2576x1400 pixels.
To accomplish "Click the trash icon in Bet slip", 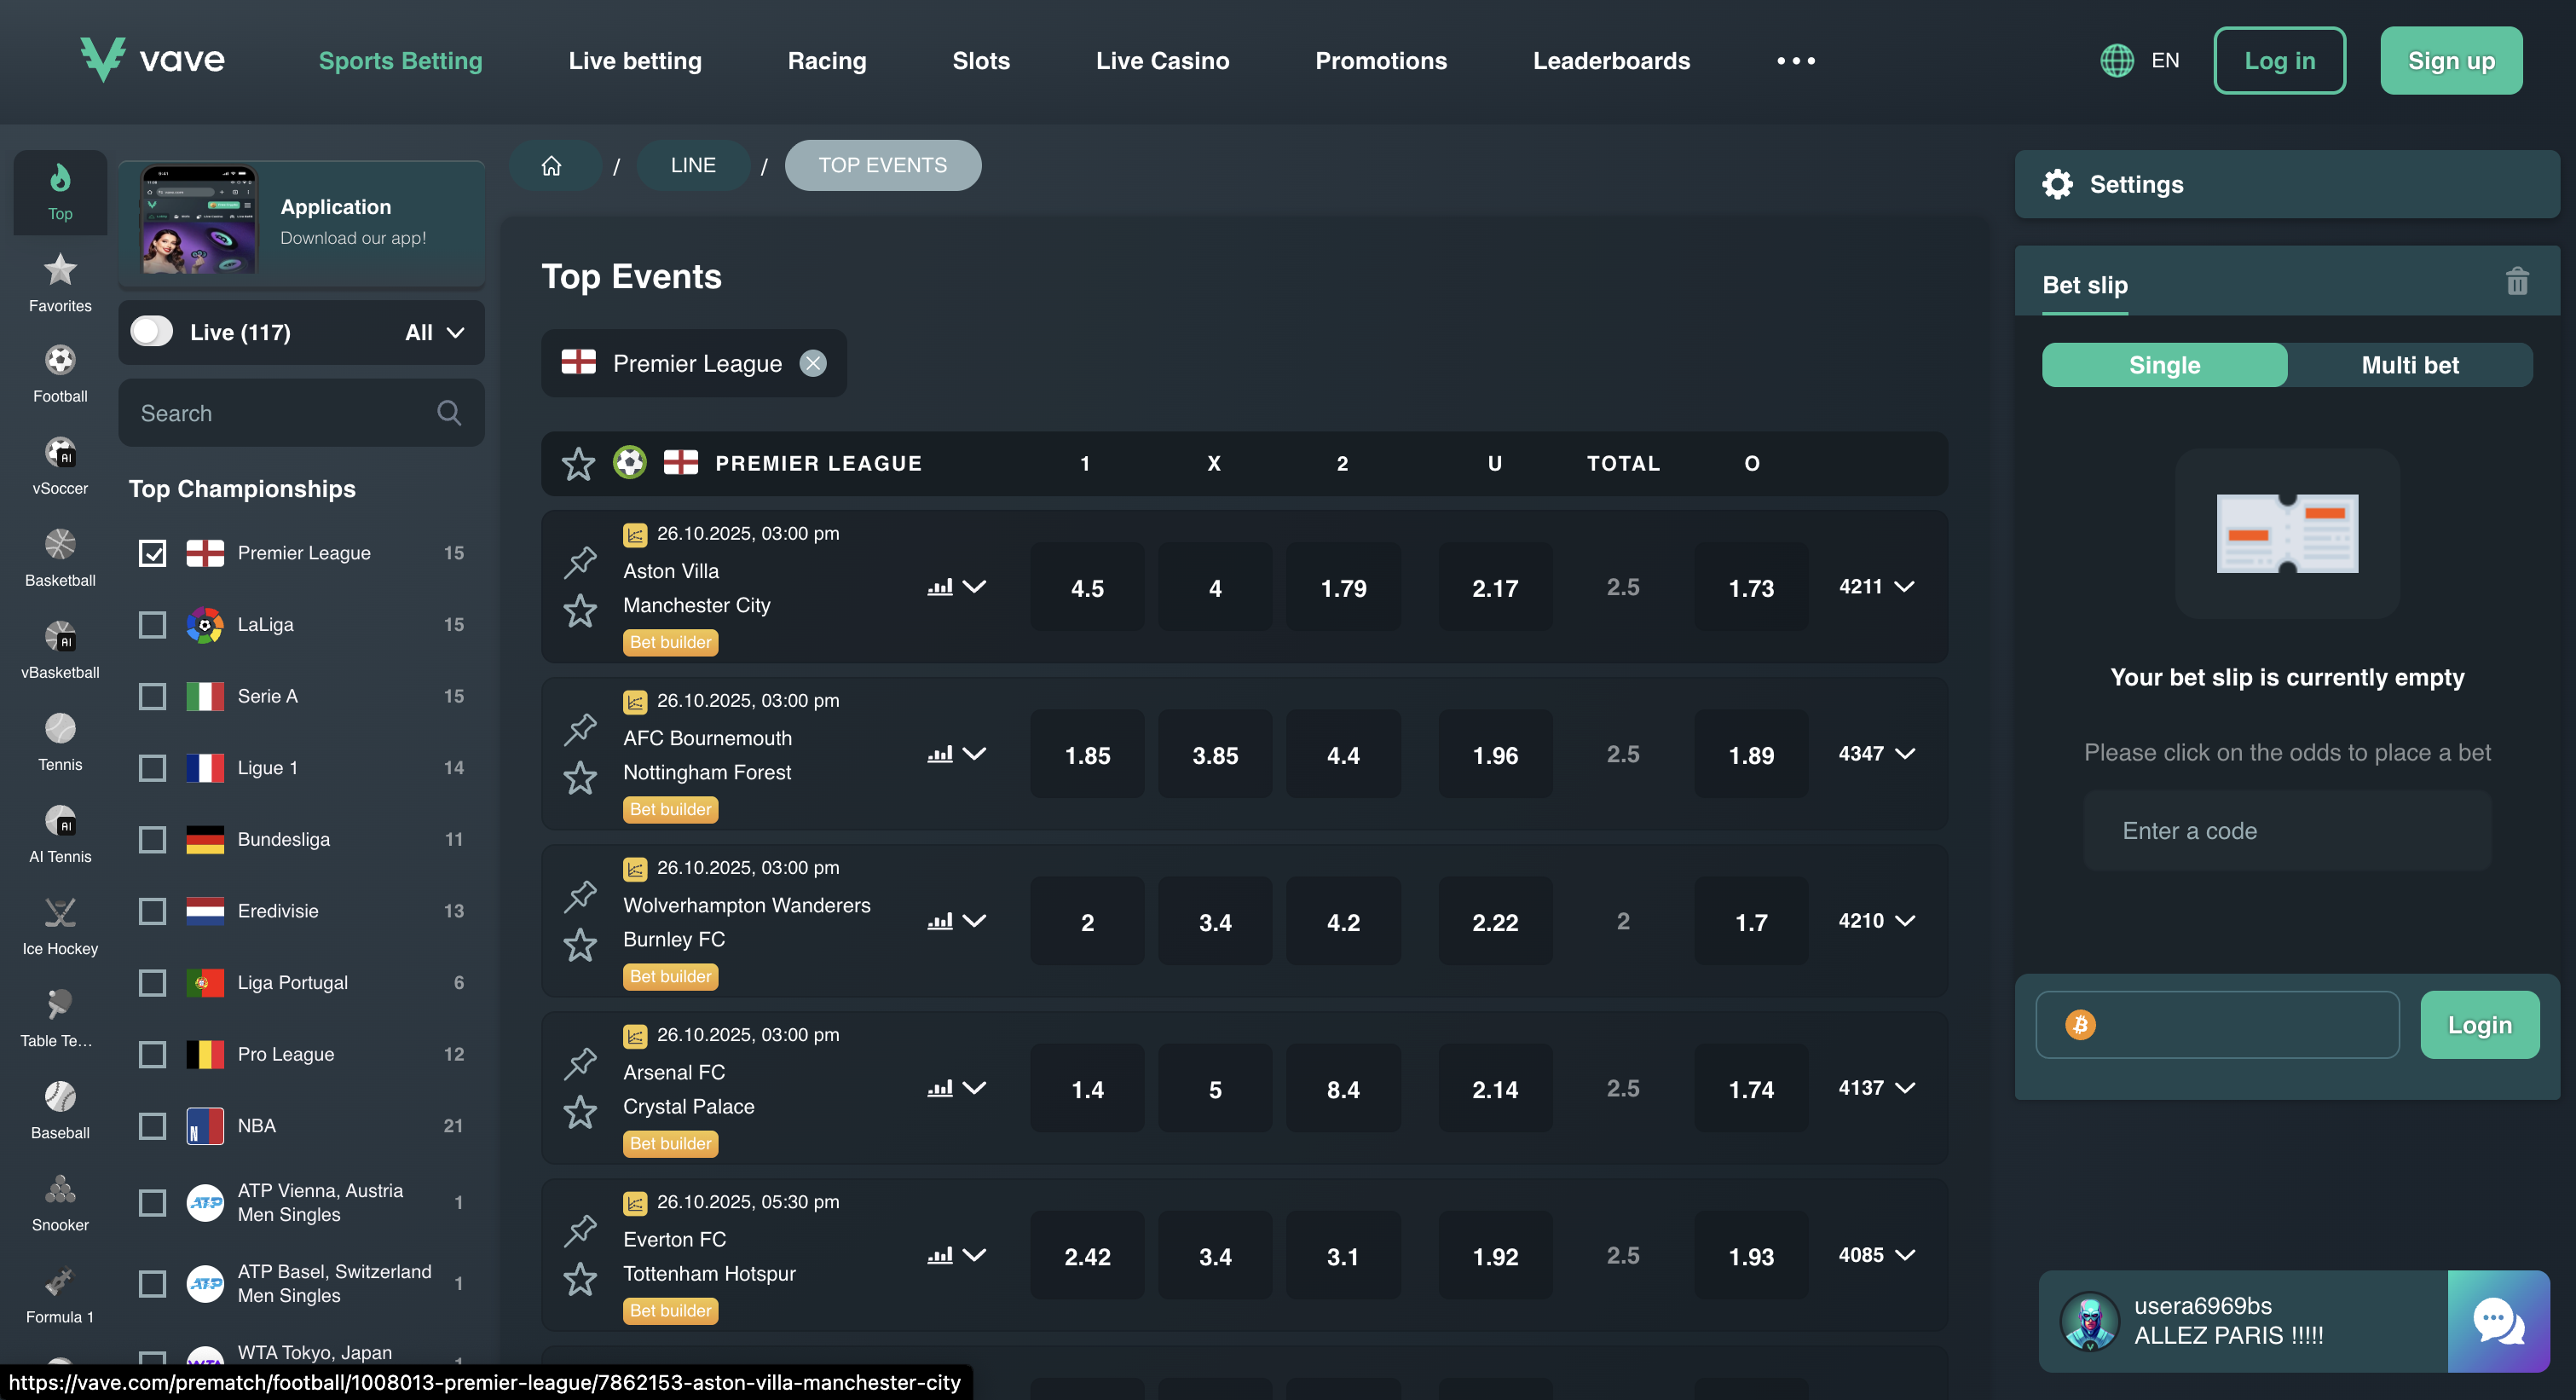I will click(2516, 282).
